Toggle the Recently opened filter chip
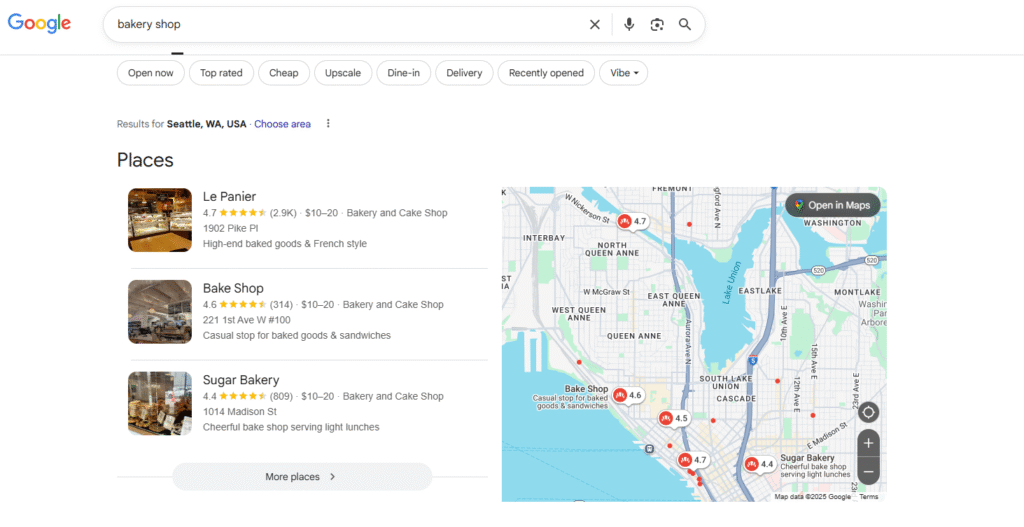The image size is (1024, 527). (546, 73)
